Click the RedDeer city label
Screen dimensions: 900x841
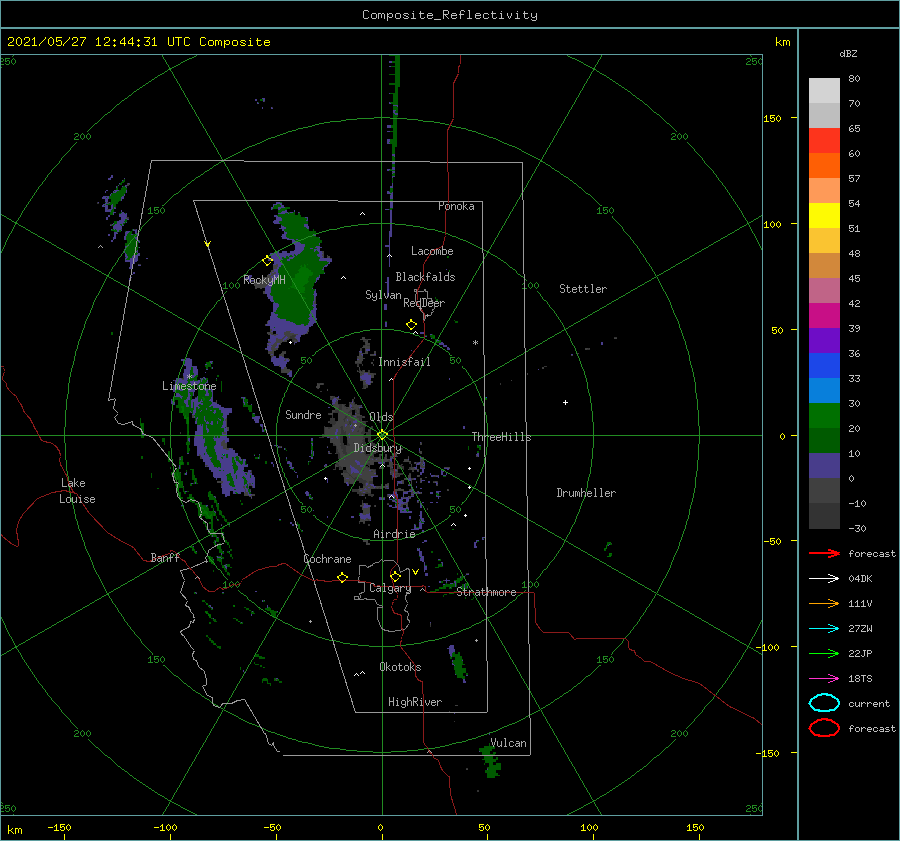click(424, 303)
